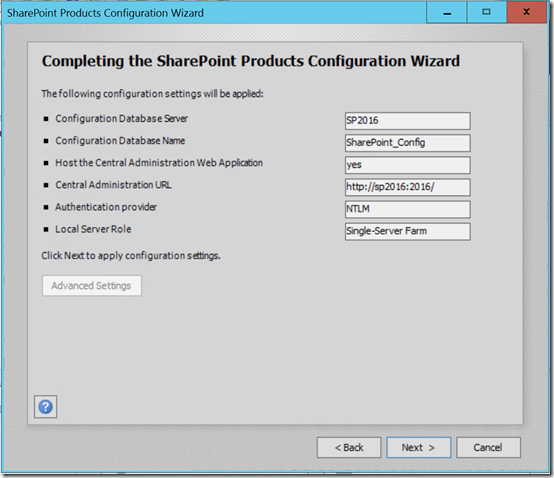The image size is (554, 478).
Task: Select the Configuration Database Server field SP2016
Action: click(x=408, y=121)
